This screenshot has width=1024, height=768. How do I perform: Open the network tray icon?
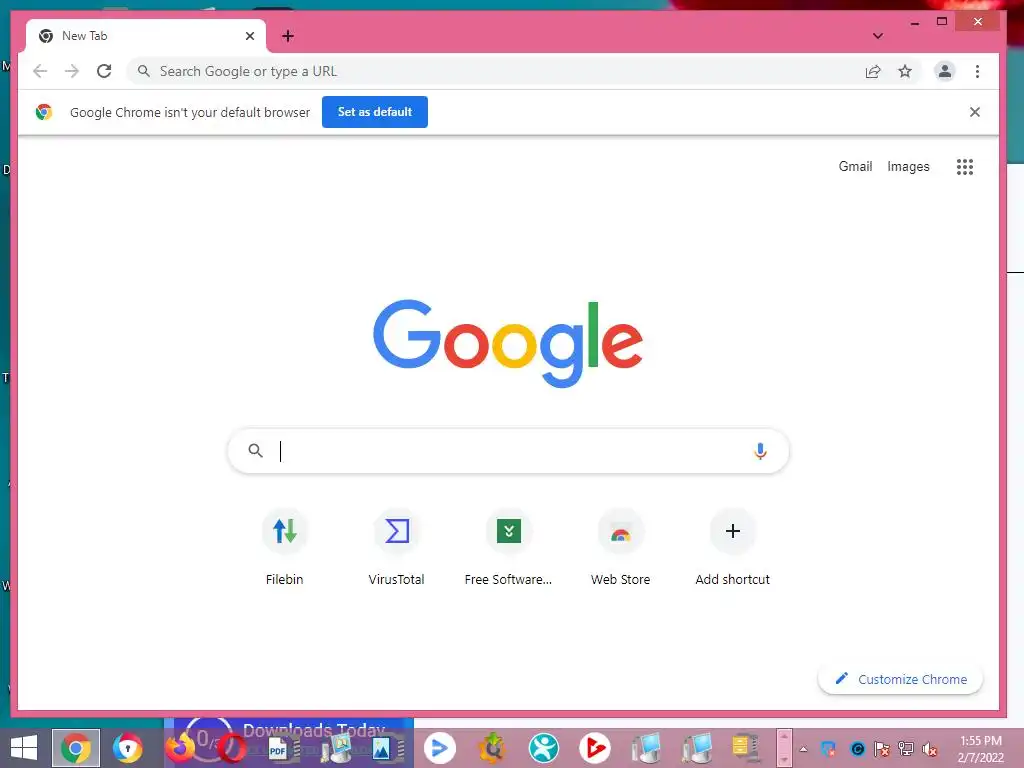906,749
